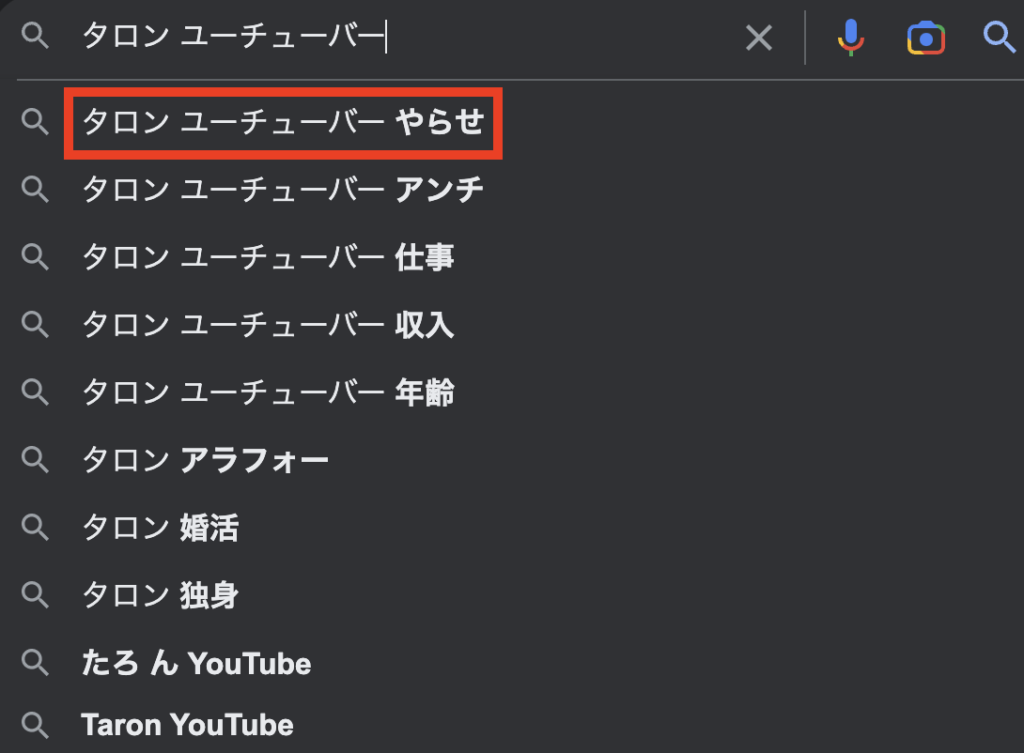Screen dimensions: 1024x753
Task: Choose the たろ ん YouTube suggestion
Action: (x=196, y=663)
